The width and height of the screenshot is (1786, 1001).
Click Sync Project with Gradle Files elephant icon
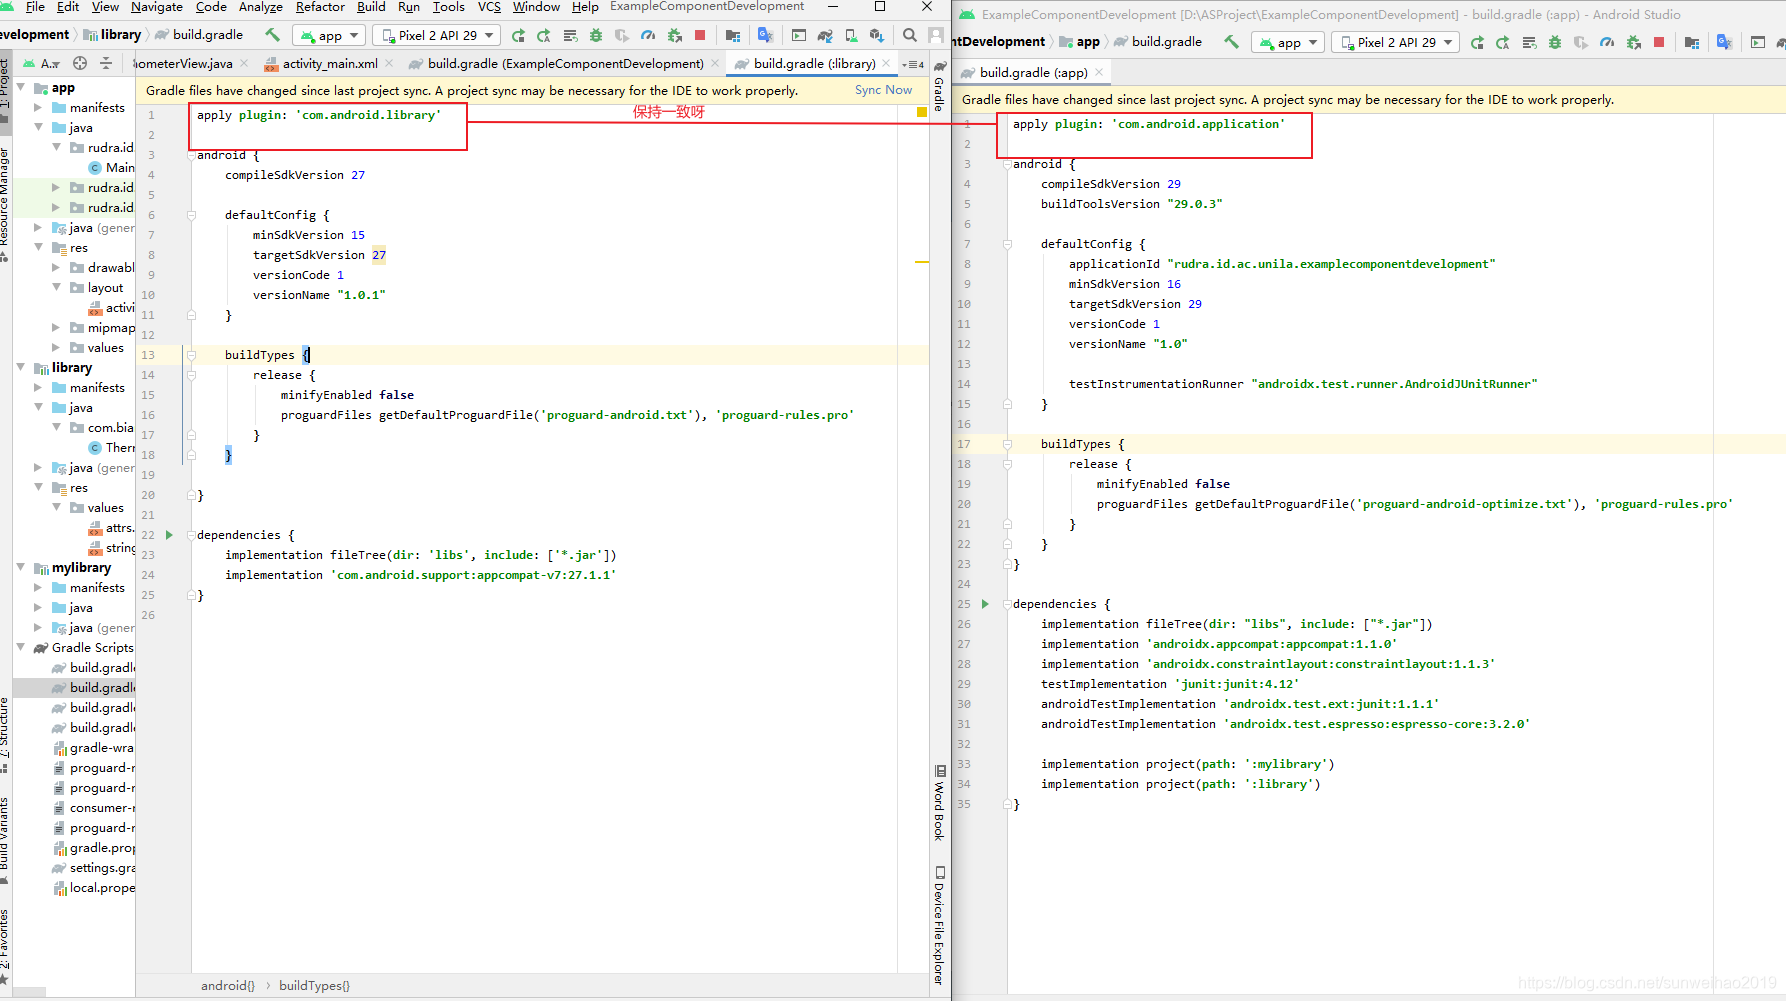[x=824, y=35]
